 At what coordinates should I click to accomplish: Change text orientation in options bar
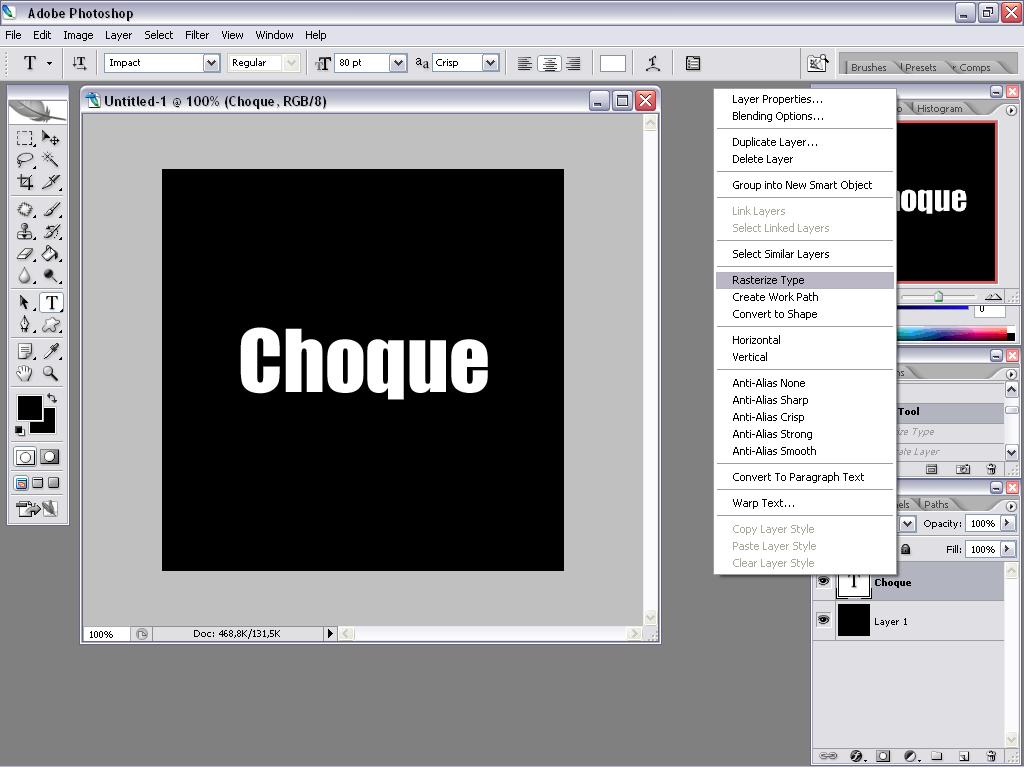point(79,63)
